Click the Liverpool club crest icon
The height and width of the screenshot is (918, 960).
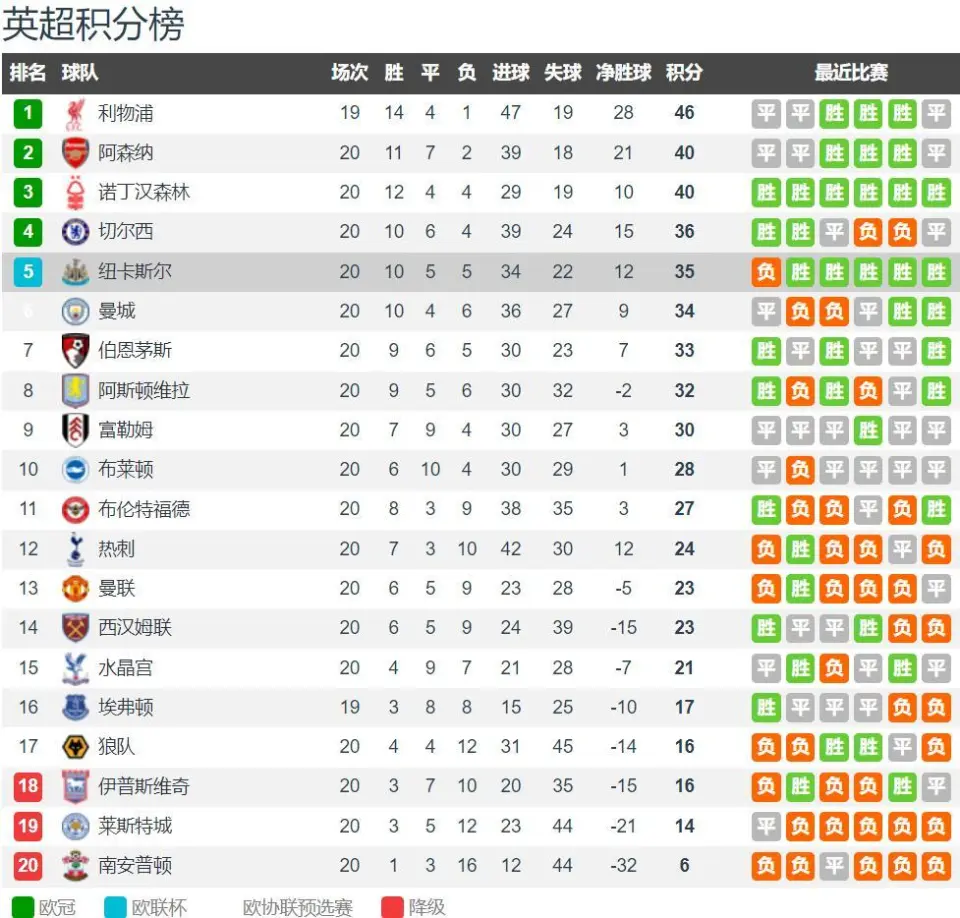pos(75,114)
